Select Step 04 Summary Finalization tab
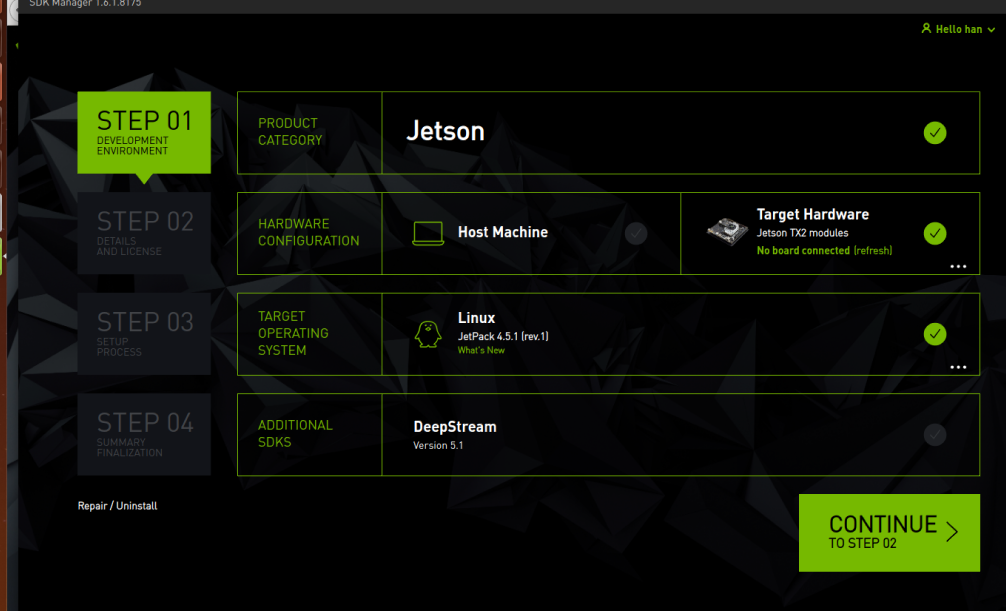The height and width of the screenshot is (611, 1006). [x=144, y=435]
